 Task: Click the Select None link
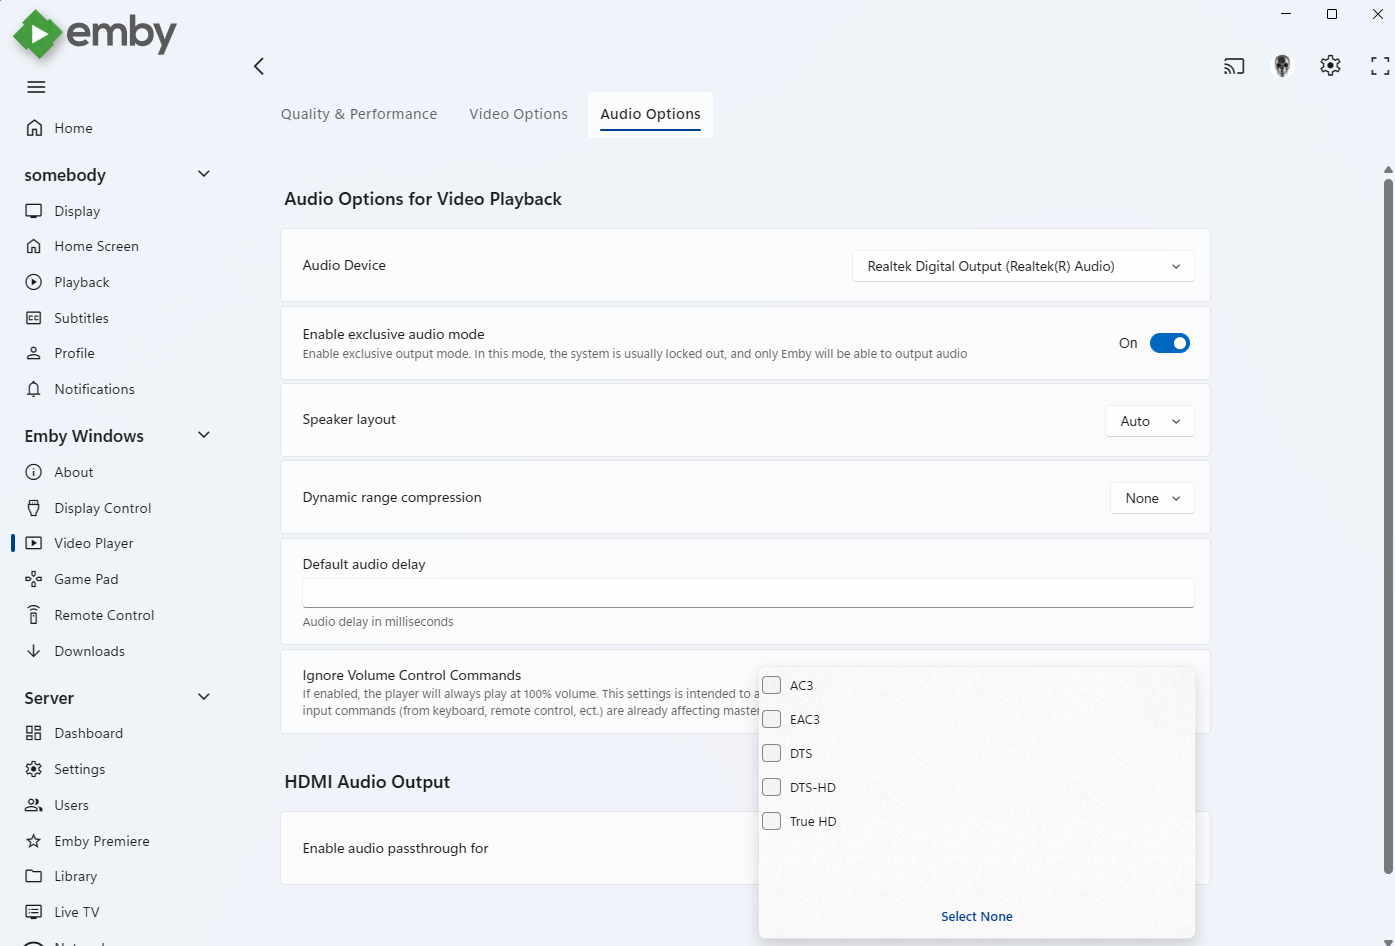pos(976,916)
